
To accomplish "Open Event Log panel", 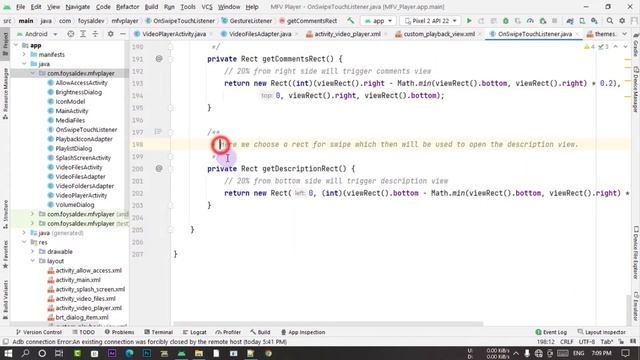I will click(x=551, y=332).
